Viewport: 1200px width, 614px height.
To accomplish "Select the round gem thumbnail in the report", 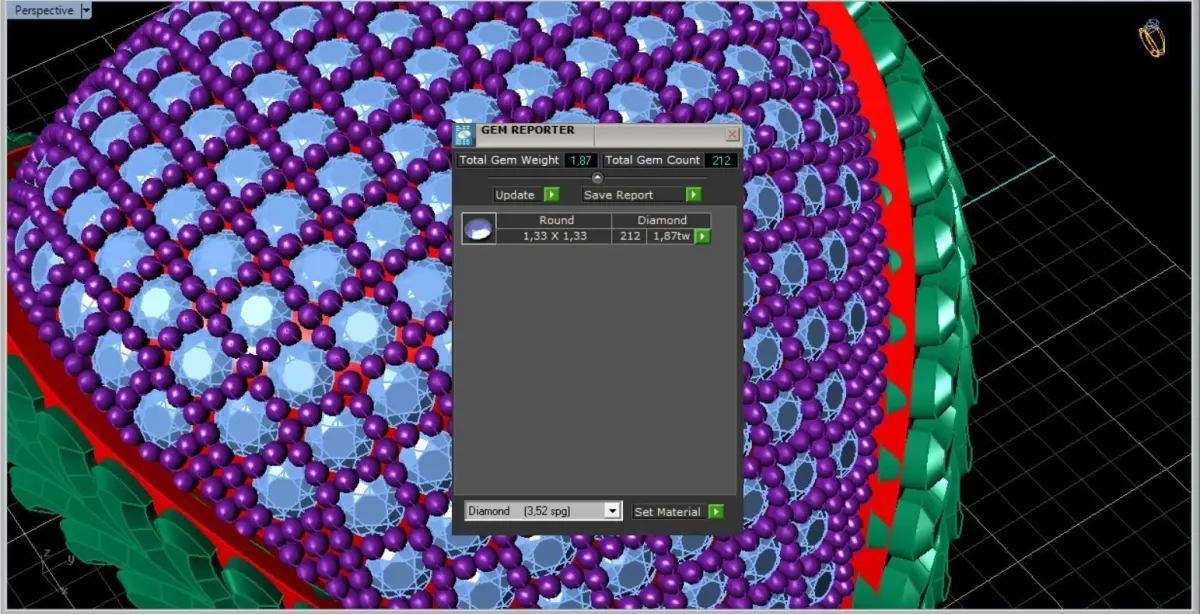I will pos(478,228).
